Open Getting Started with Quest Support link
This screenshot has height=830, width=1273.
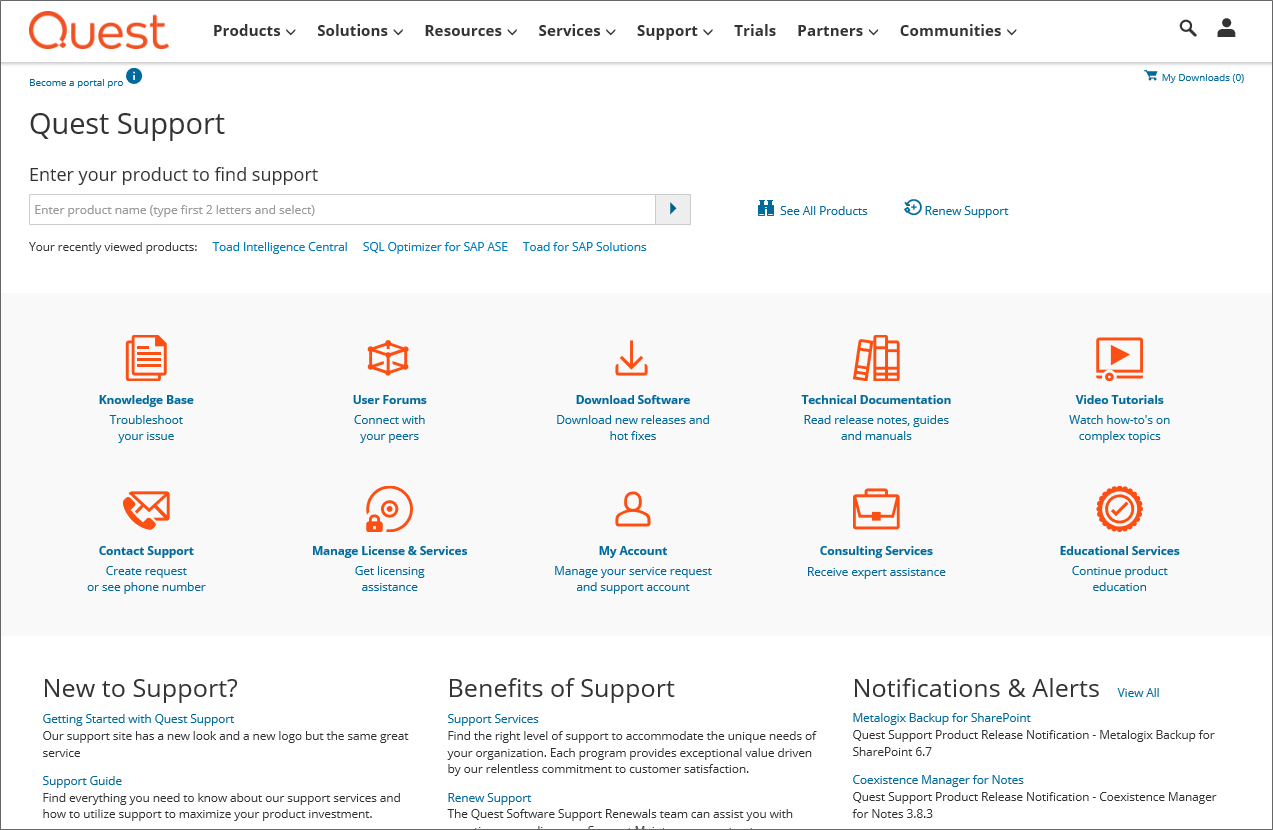coord(138,719)
